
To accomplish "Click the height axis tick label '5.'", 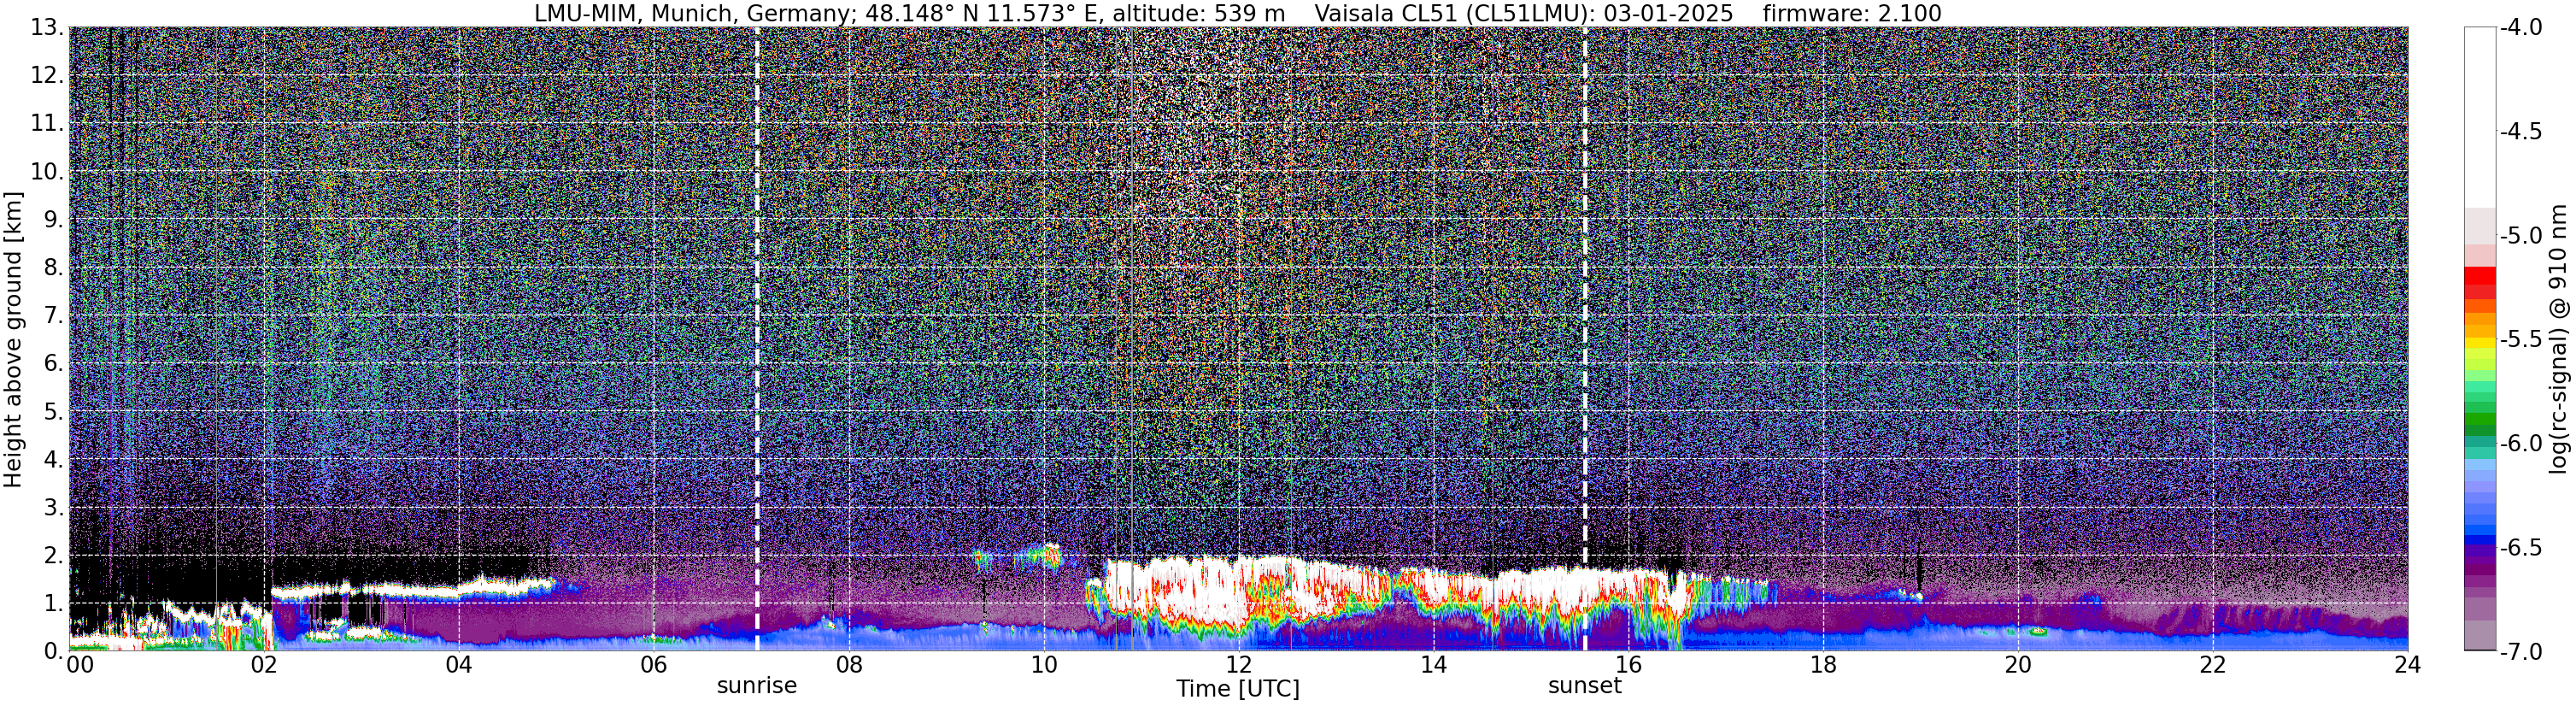I will (x=54, y=412).
